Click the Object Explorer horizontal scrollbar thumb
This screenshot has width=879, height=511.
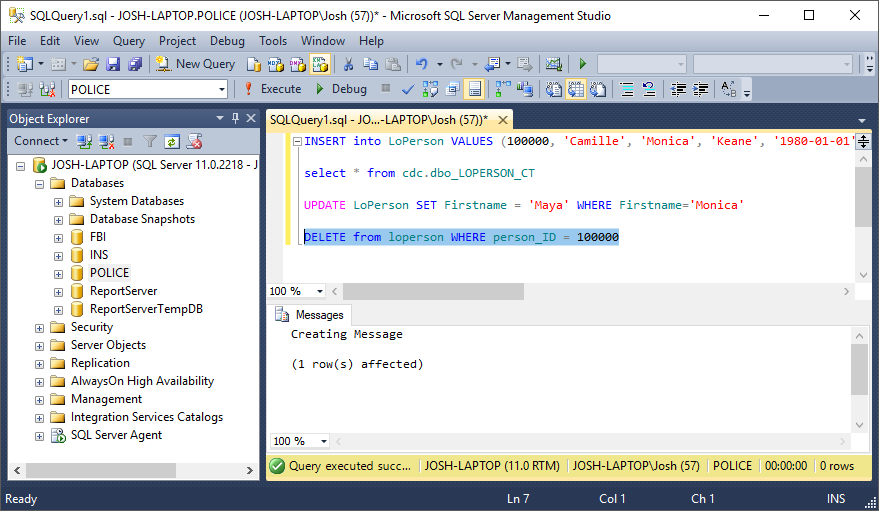[x=101, y=470]
